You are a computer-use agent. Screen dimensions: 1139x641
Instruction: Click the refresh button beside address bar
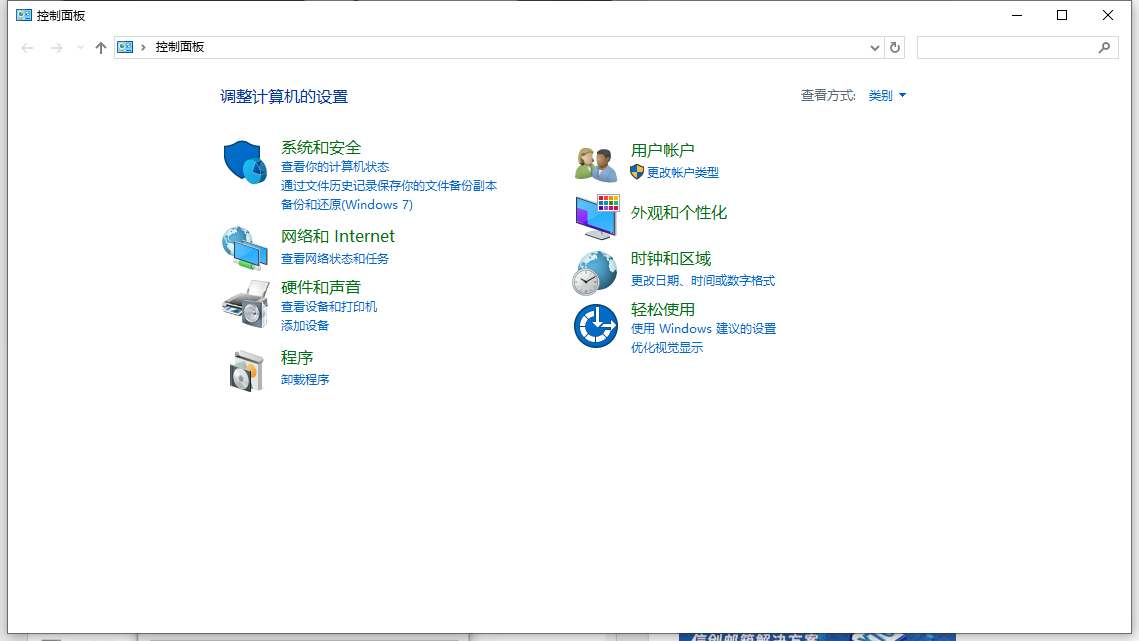pyautogui.click(x=895, y=47)
